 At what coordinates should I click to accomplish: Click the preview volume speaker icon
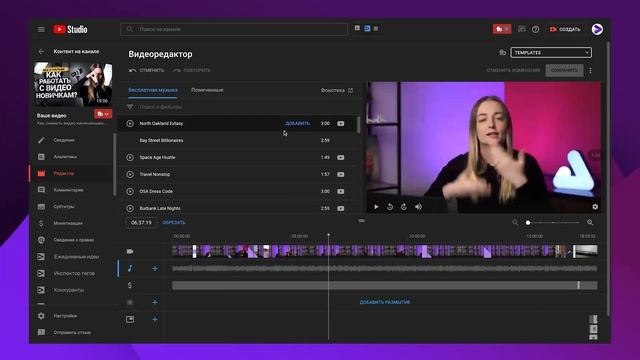point(418,207)
